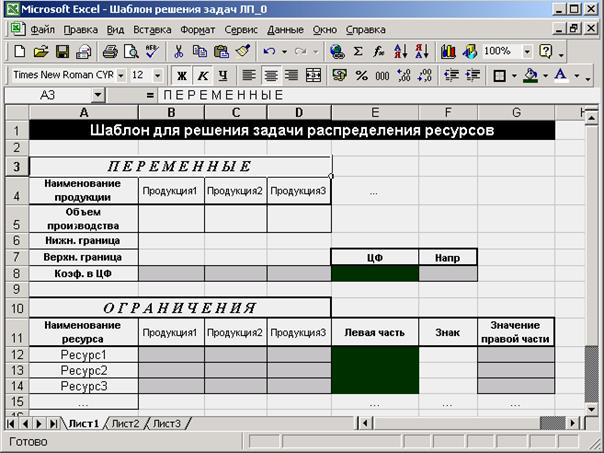Image resolution: width=604 pixels, height=453 pixels.
Task: Open the Вставка menu
Action: pyautogui.click(x=152, y=30)
